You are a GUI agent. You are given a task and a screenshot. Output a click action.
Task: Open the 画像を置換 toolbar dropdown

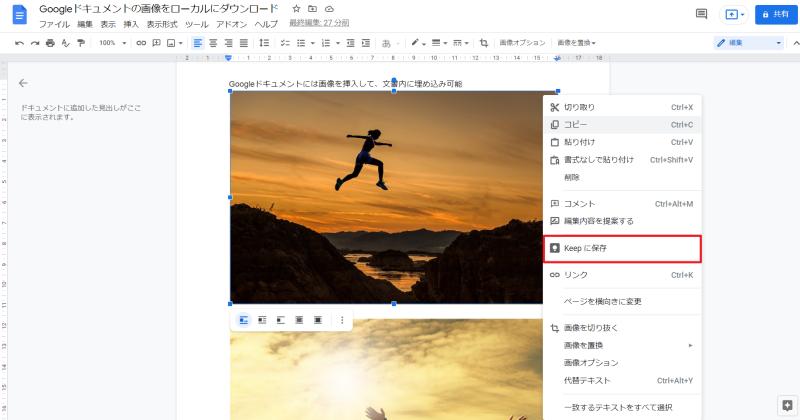[576, 43]
